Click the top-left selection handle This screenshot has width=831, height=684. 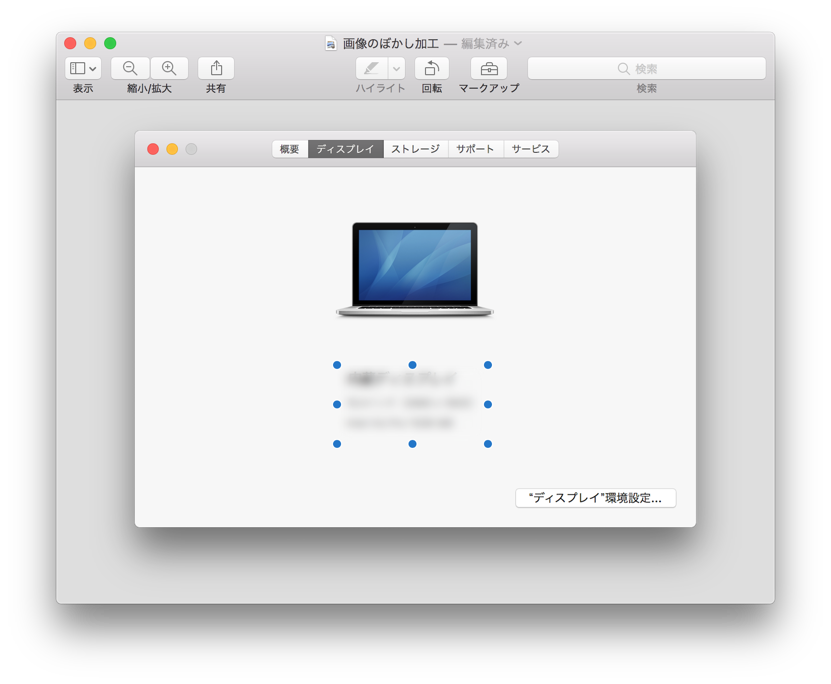tap(337, 365)
